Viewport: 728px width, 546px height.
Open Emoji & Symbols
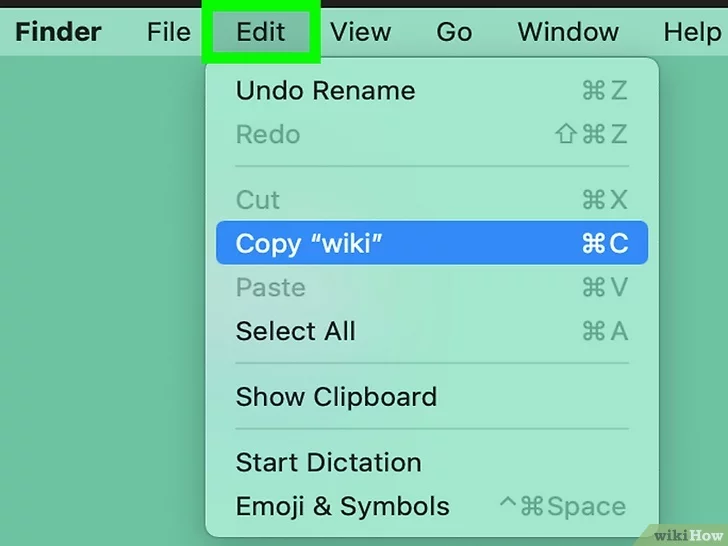(342, 507)
